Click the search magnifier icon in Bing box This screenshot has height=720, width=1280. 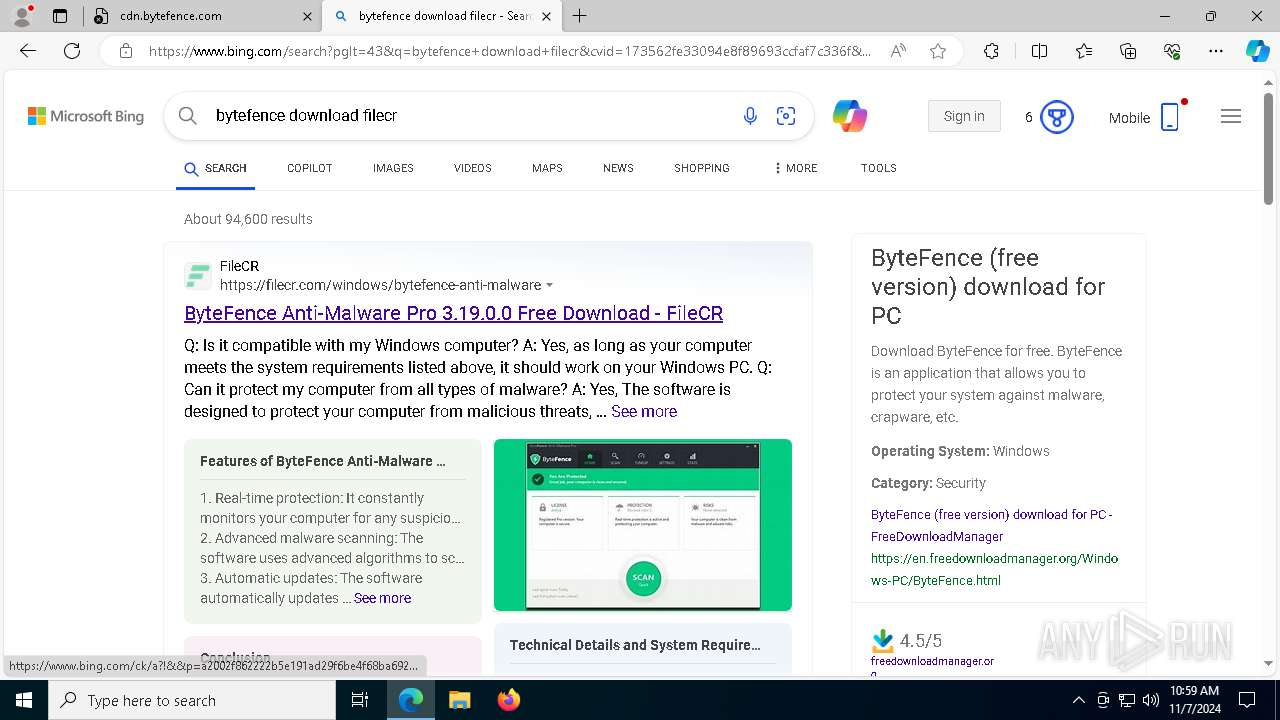tap(187, 116)
